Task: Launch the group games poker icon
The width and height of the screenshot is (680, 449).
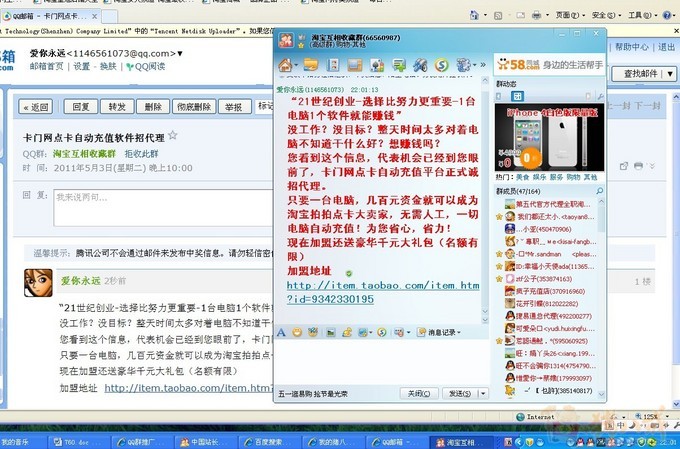Action: click(377, 65)
